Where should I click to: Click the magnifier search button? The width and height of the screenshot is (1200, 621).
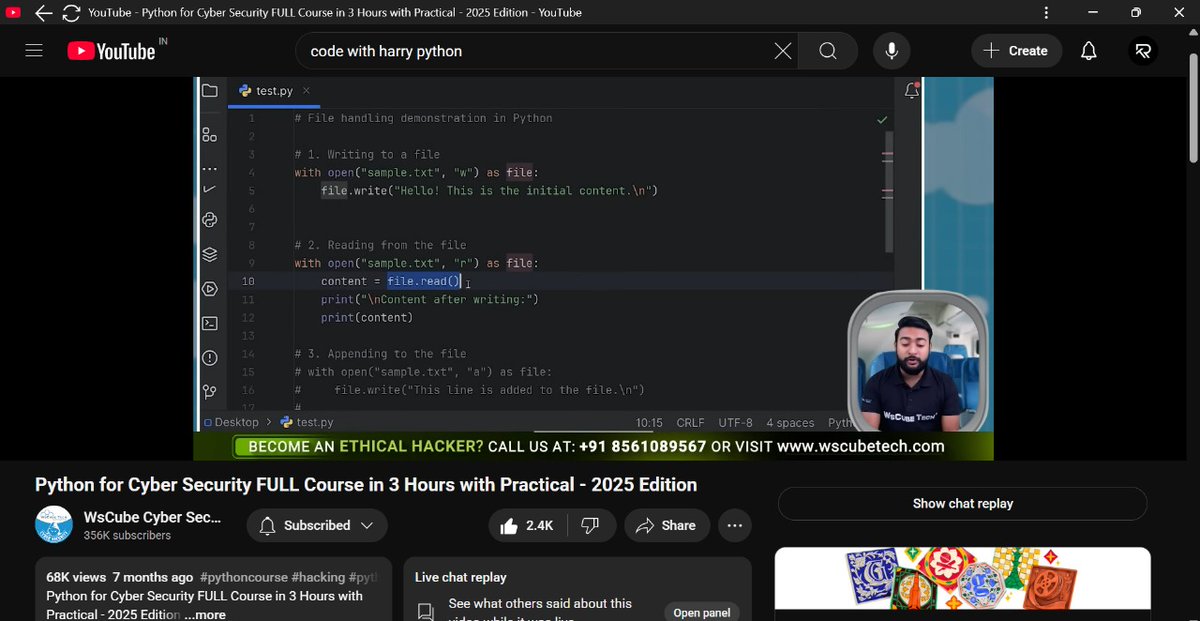tap(828, 51)
